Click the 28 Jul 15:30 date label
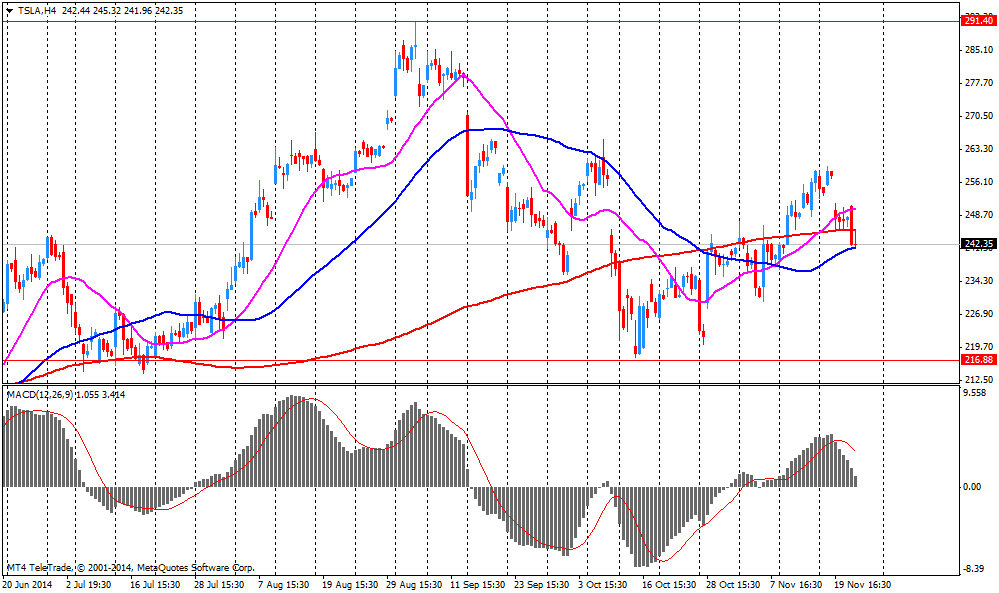This screenshot has height=593, width=999. (219, 585)
